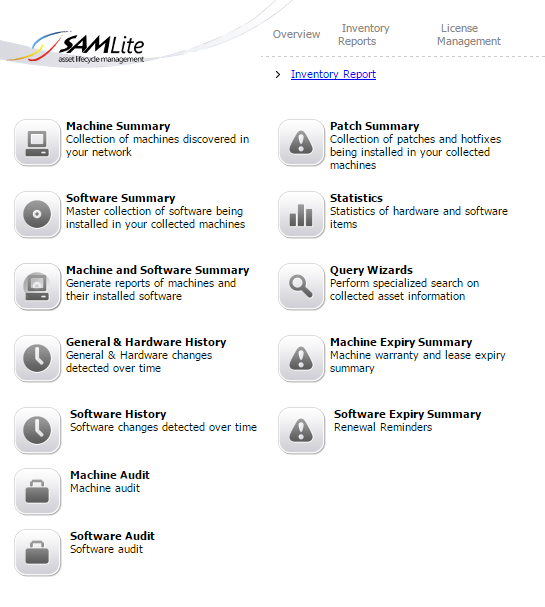Open the Machine and Software Summary icon

point(38,286)
